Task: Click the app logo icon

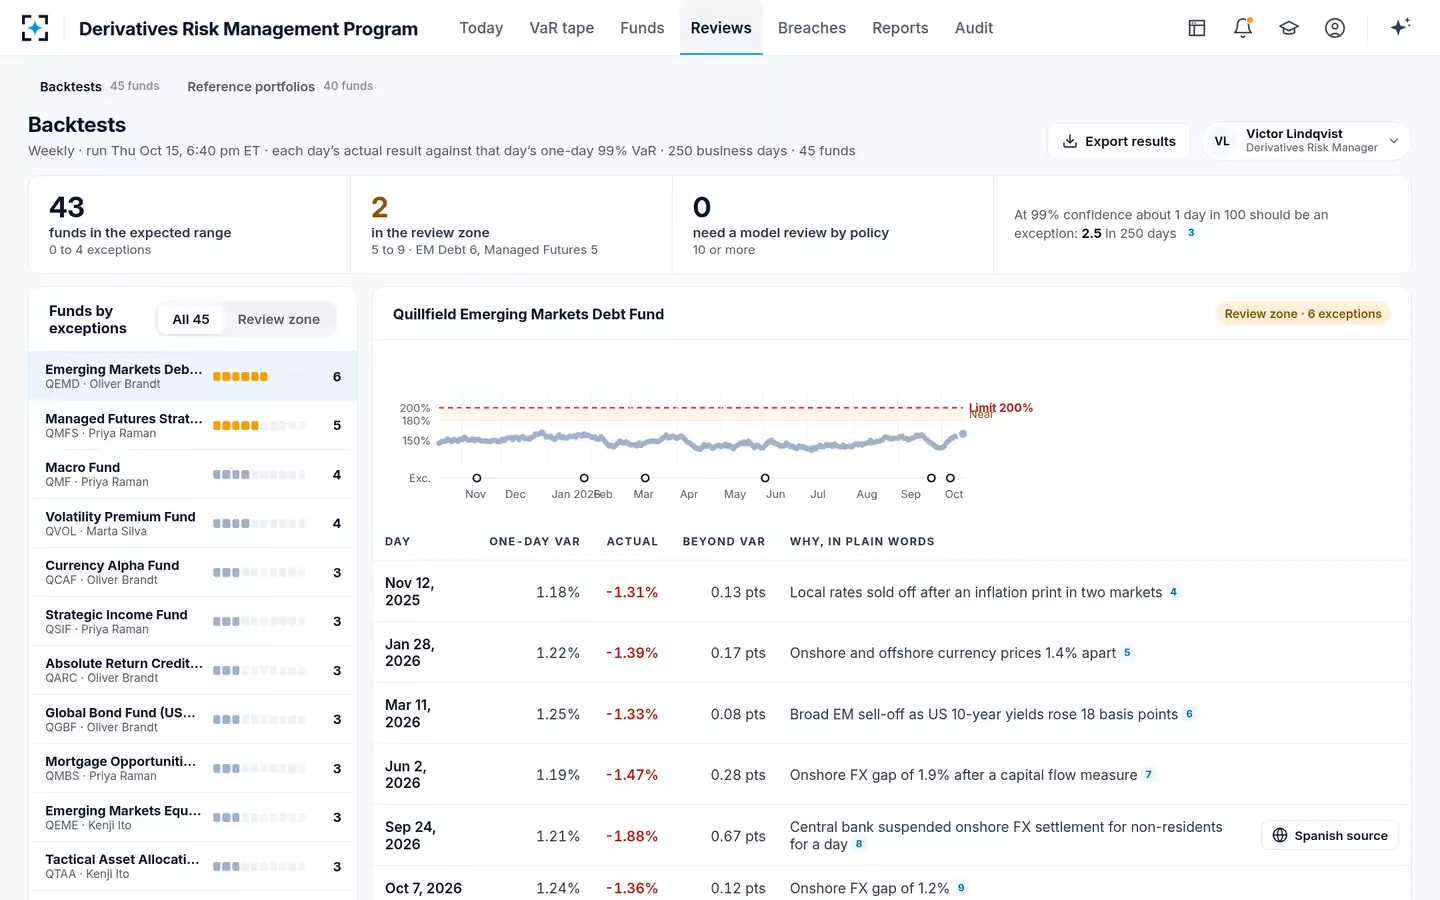Action: [x=35, y=28]
